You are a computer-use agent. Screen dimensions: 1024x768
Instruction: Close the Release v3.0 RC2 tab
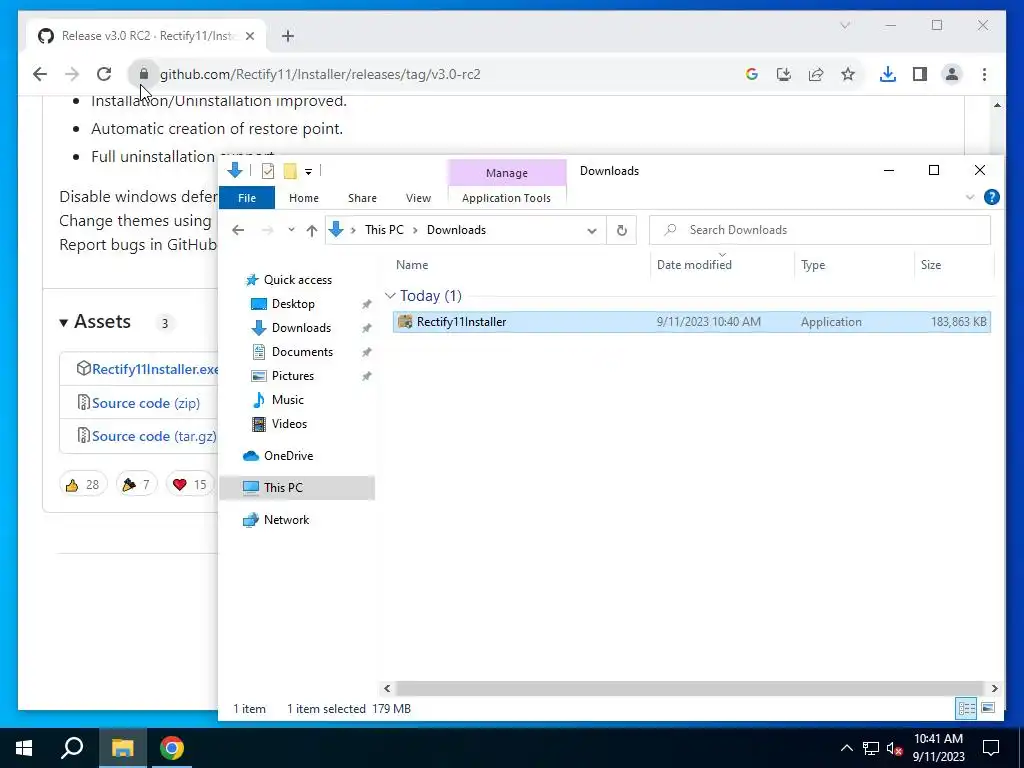tap(249, 36)
